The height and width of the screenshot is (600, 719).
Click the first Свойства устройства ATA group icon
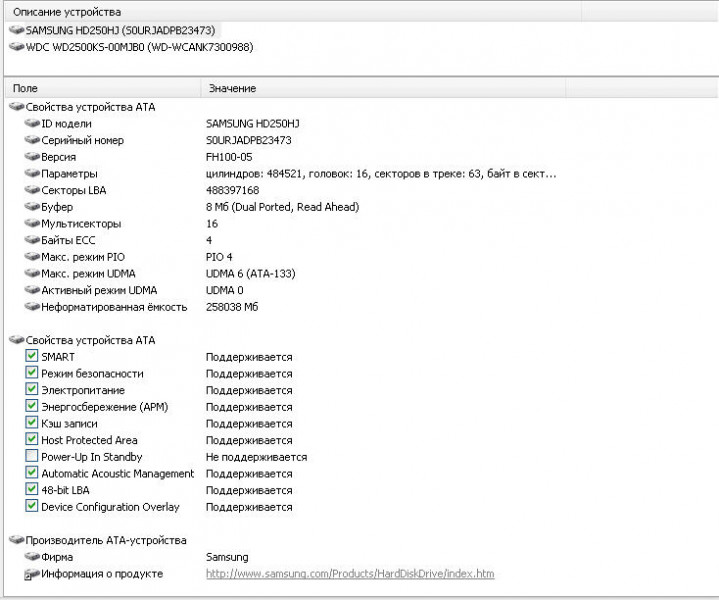pyautogui.click(x=17, y=107)
